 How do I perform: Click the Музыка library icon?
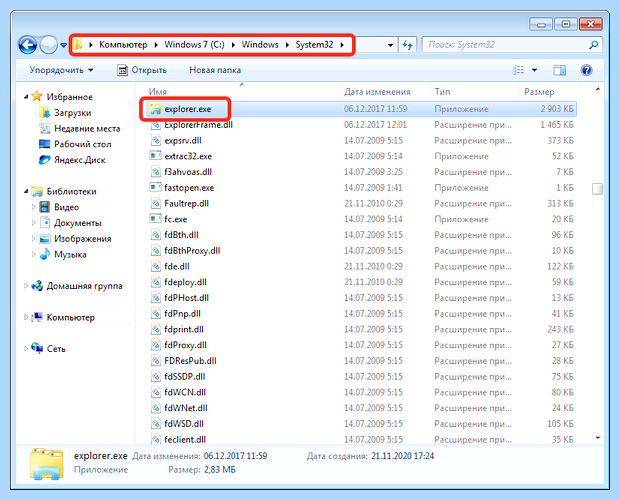click(x=45, y=254)
